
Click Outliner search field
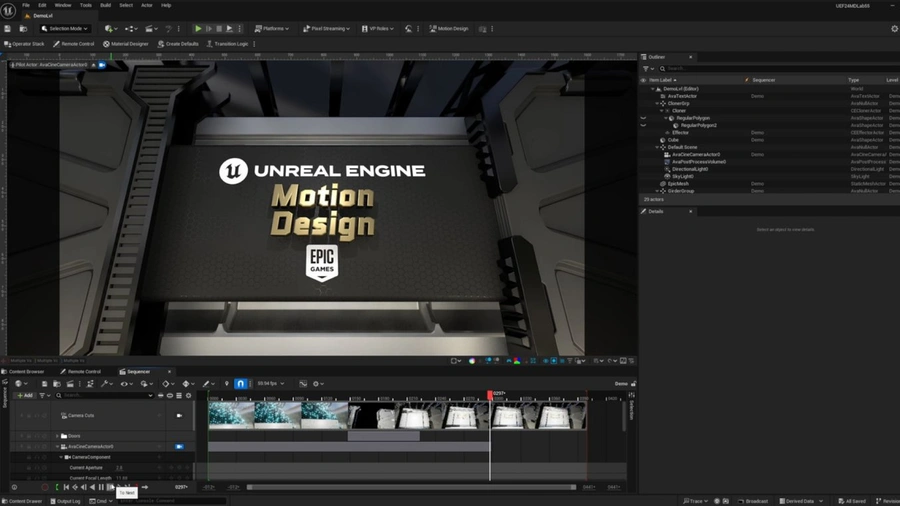tap(778, 69)
